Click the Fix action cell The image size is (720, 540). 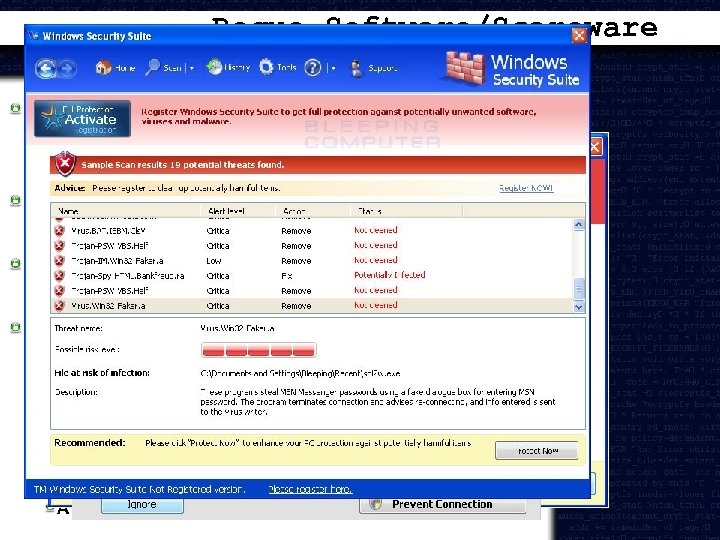287,276
